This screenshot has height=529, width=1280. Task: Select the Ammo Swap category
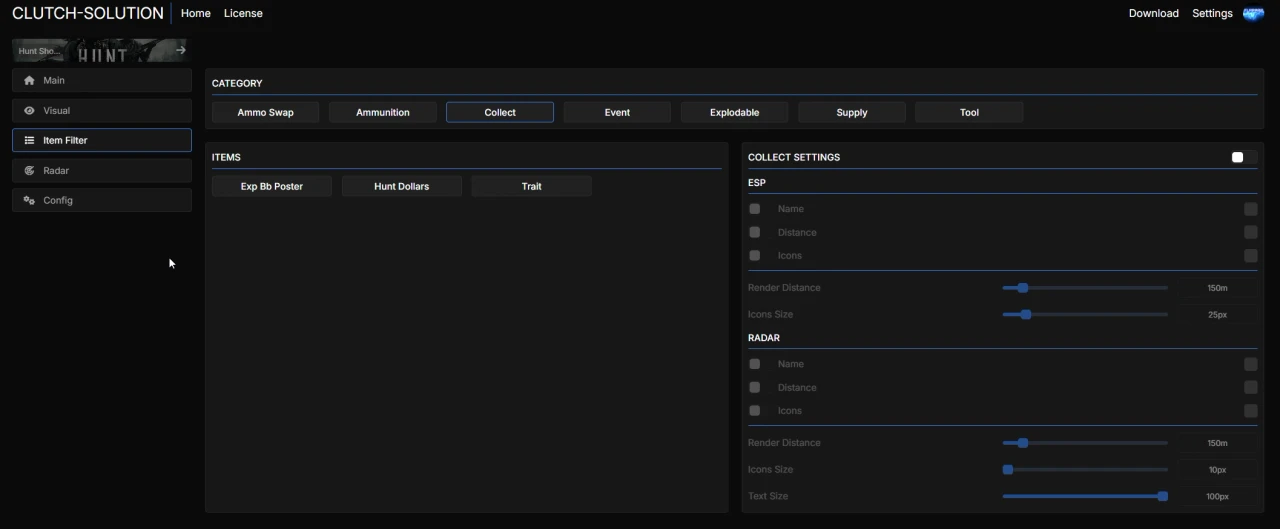[266, 112]
